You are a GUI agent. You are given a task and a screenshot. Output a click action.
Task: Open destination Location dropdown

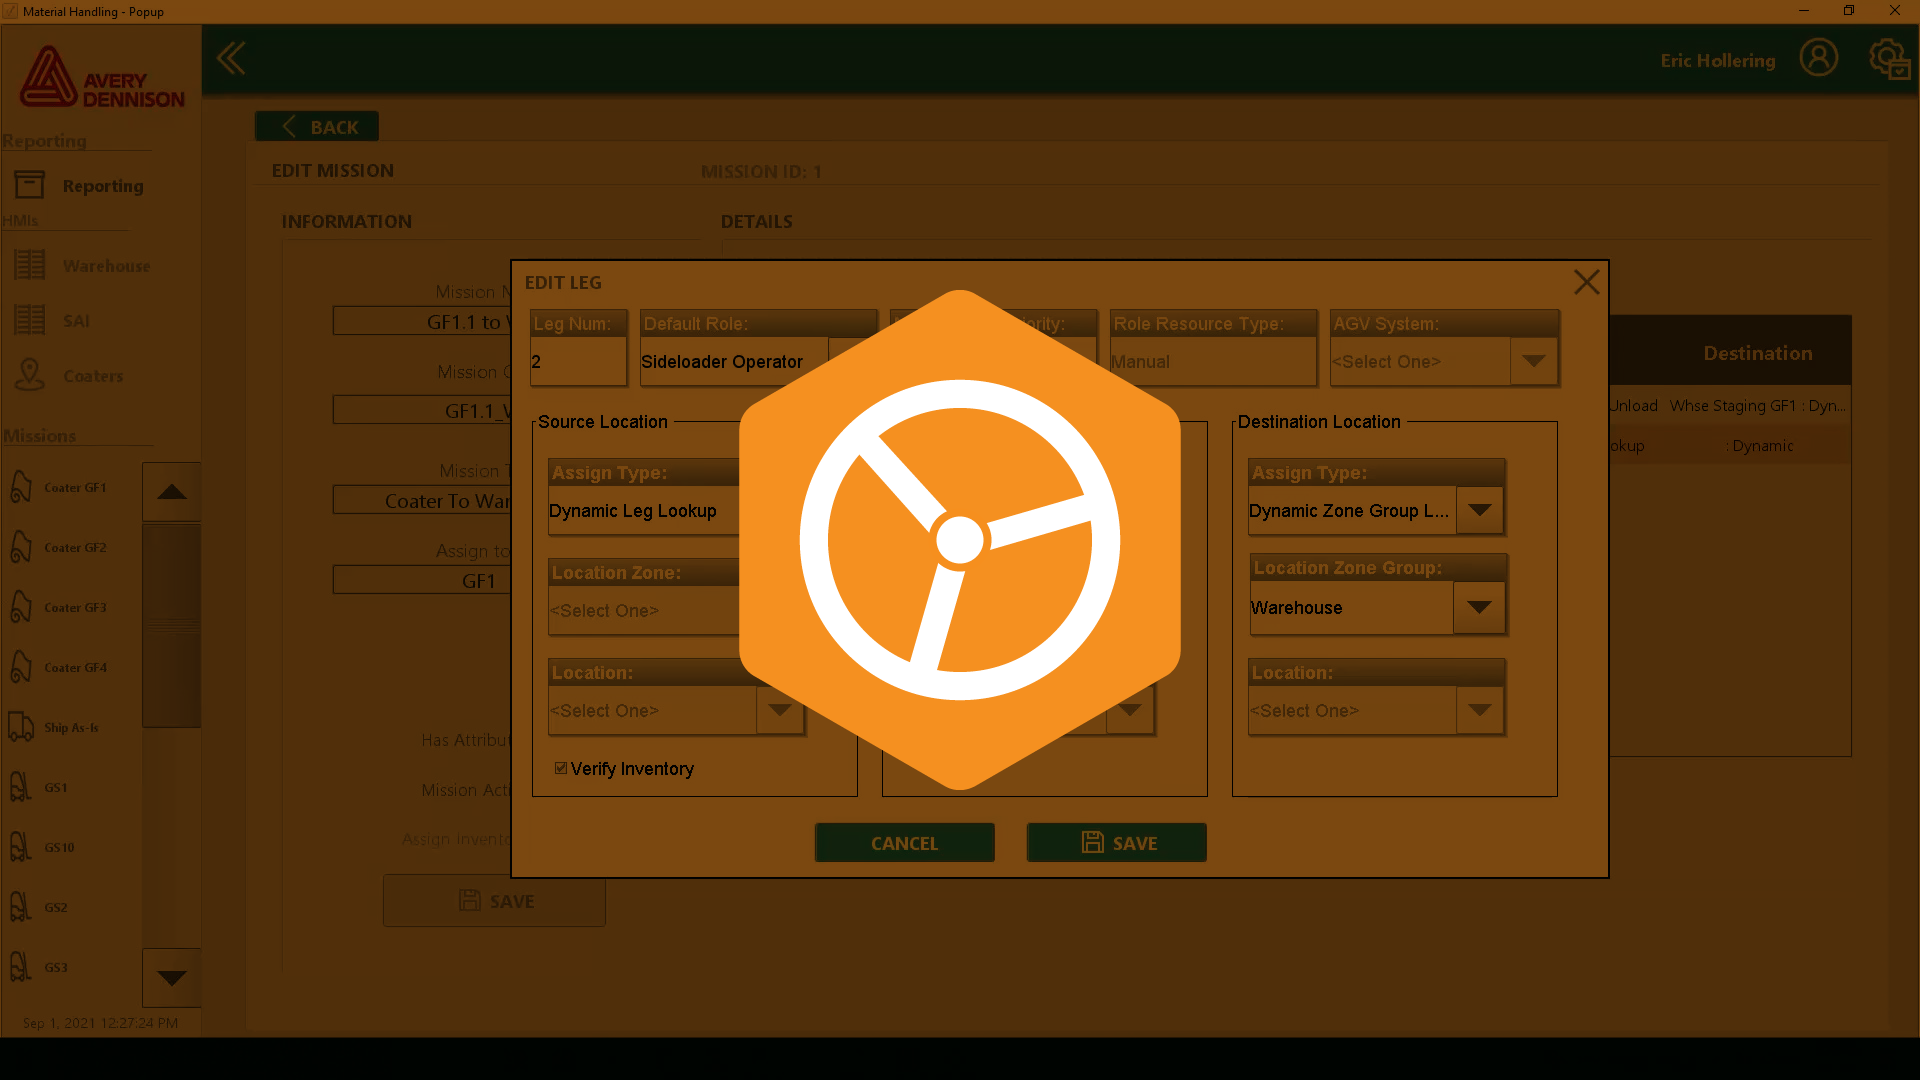pos(1480,710)
